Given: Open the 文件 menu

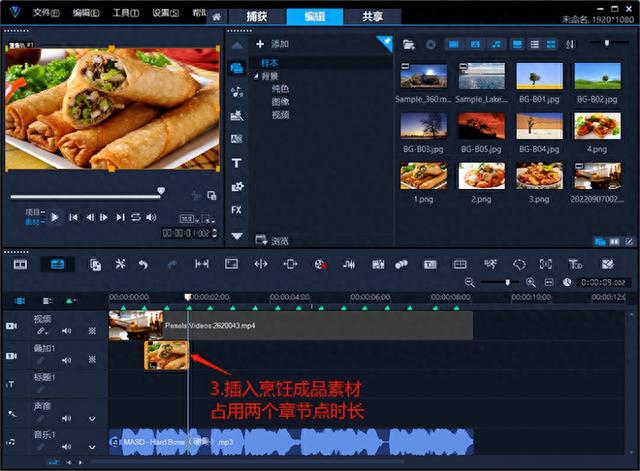Looking at the screenshot, I should click(46, 13).
